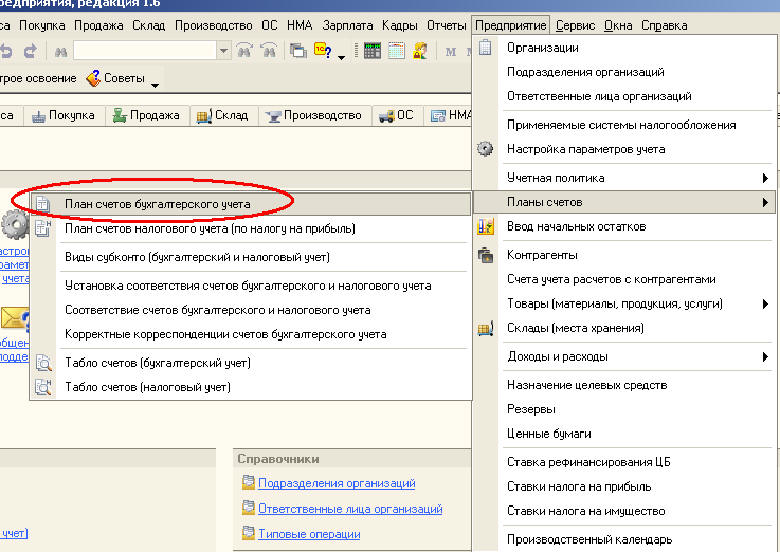Switch to the Производство tab
The image size is (780, 552).
click(x=314, y=116)
